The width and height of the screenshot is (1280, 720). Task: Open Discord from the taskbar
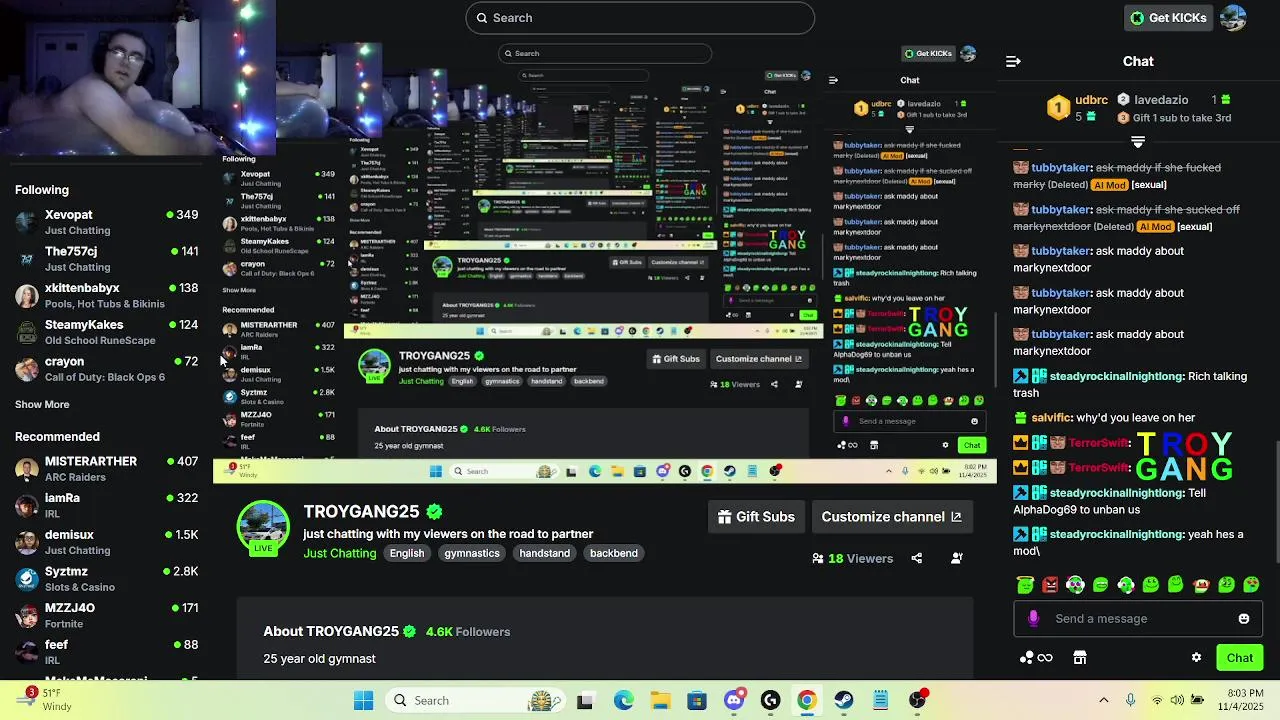pyautogui.click(x=734, y=700)
